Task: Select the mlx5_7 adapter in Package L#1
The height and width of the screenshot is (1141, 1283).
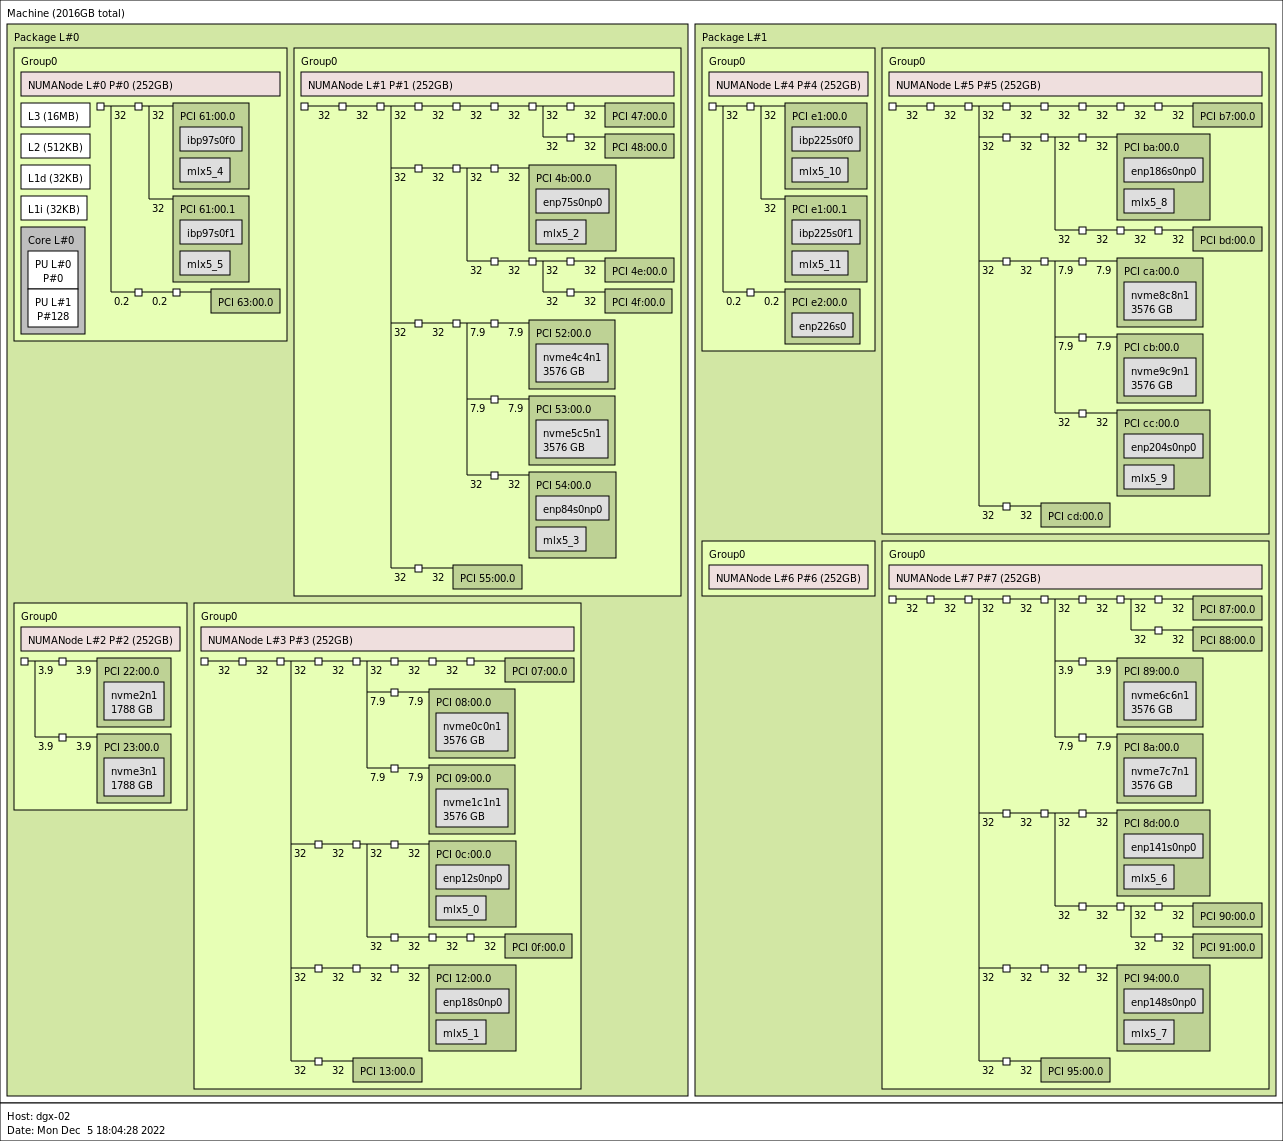Action: (1148, 1032)
